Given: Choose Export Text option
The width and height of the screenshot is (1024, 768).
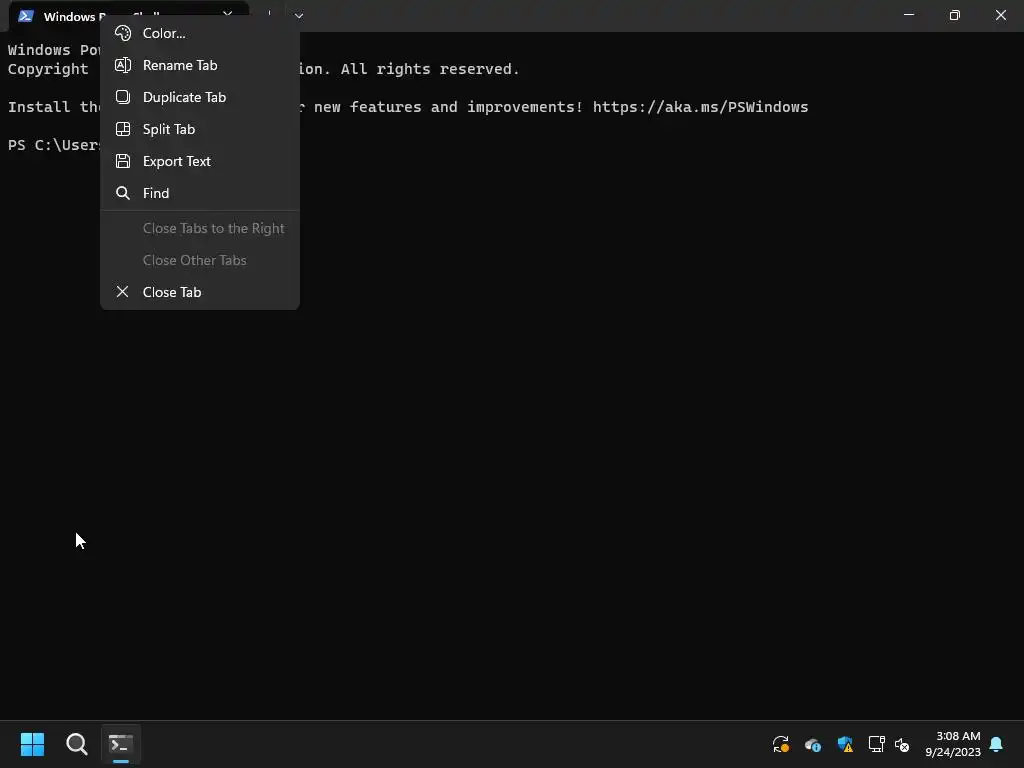Looking at the screenshot, I should coord(200,161).
